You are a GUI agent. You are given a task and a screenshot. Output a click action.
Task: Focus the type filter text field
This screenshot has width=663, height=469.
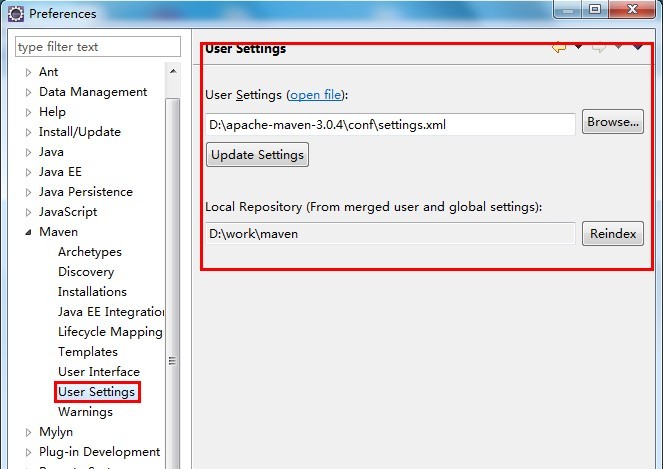(x=98, y=47)
